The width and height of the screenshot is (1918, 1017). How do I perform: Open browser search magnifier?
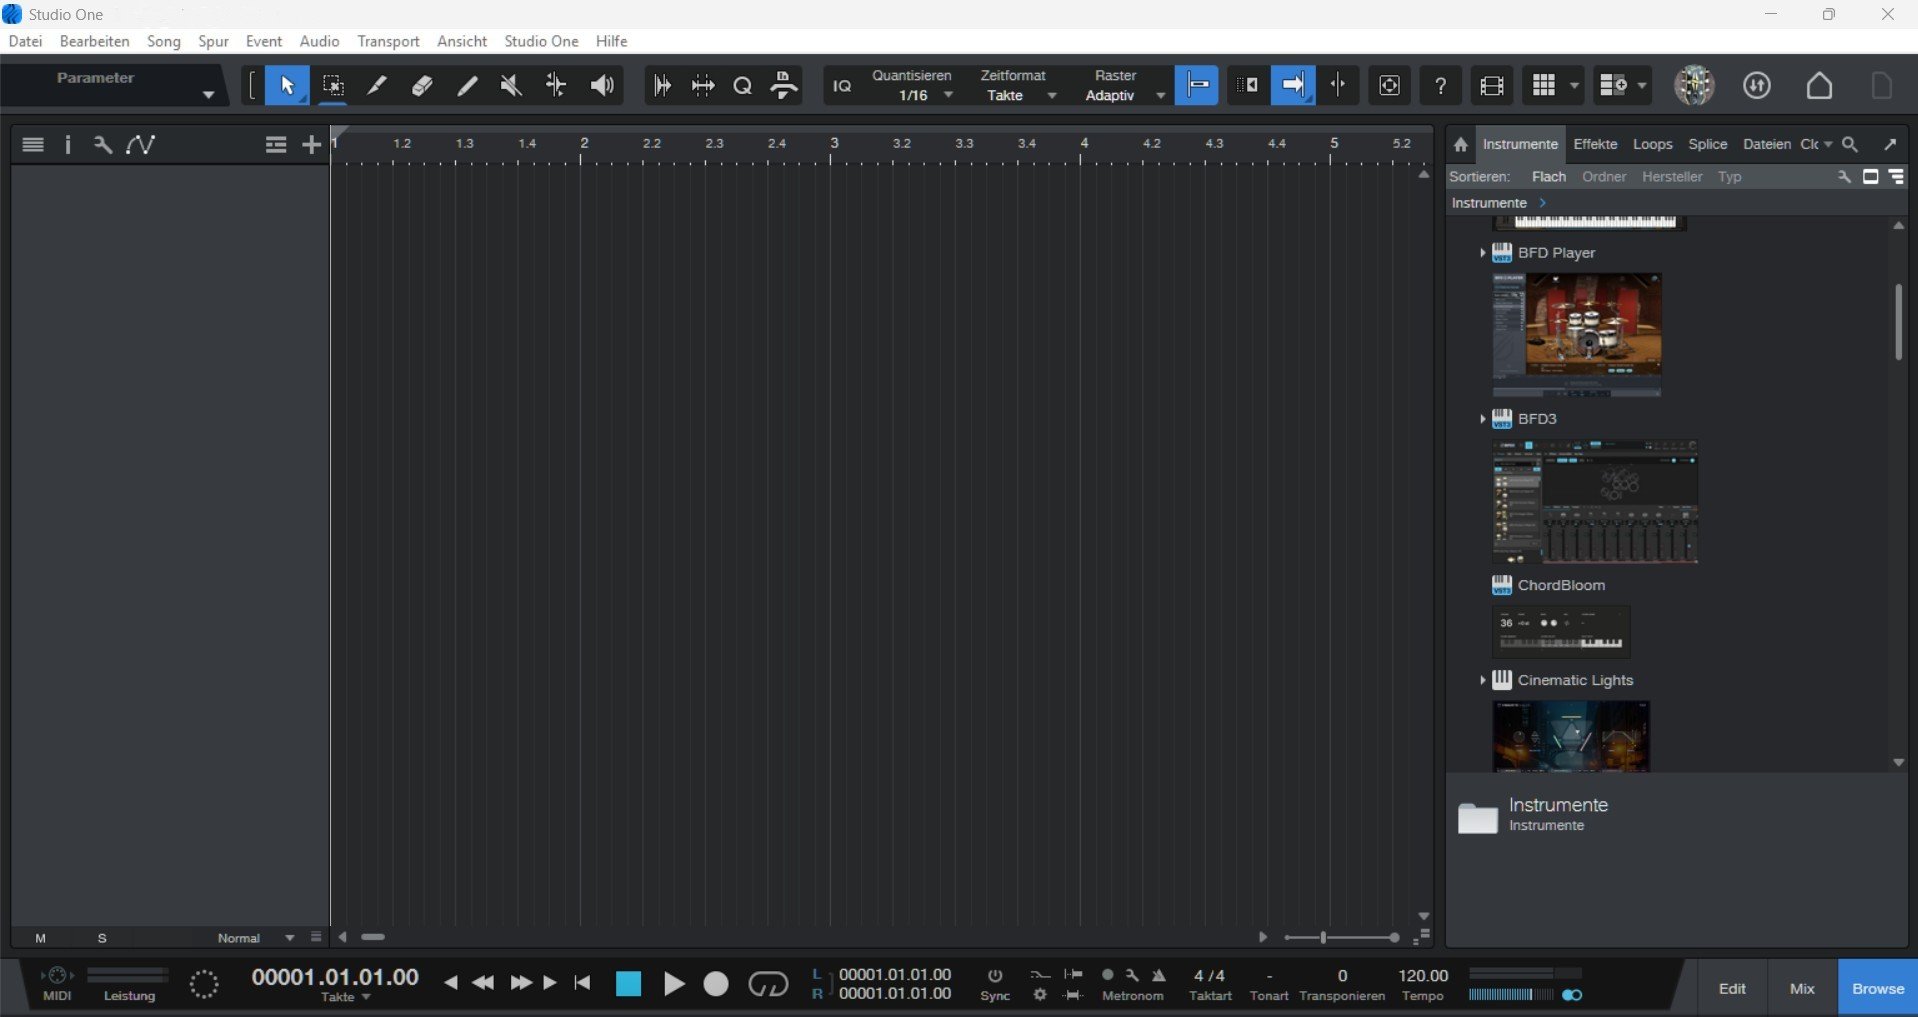click(x=1850, y=144)
